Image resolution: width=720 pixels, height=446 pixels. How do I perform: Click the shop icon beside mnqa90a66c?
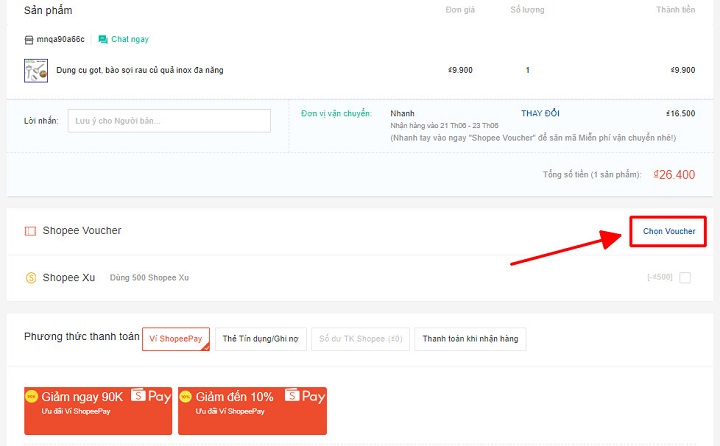[x=29, y=39]
